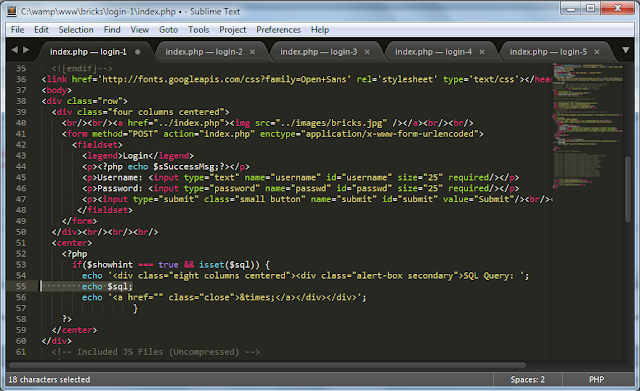Open the Tools menu
This screenshot has height=391, width=640.
198,30
